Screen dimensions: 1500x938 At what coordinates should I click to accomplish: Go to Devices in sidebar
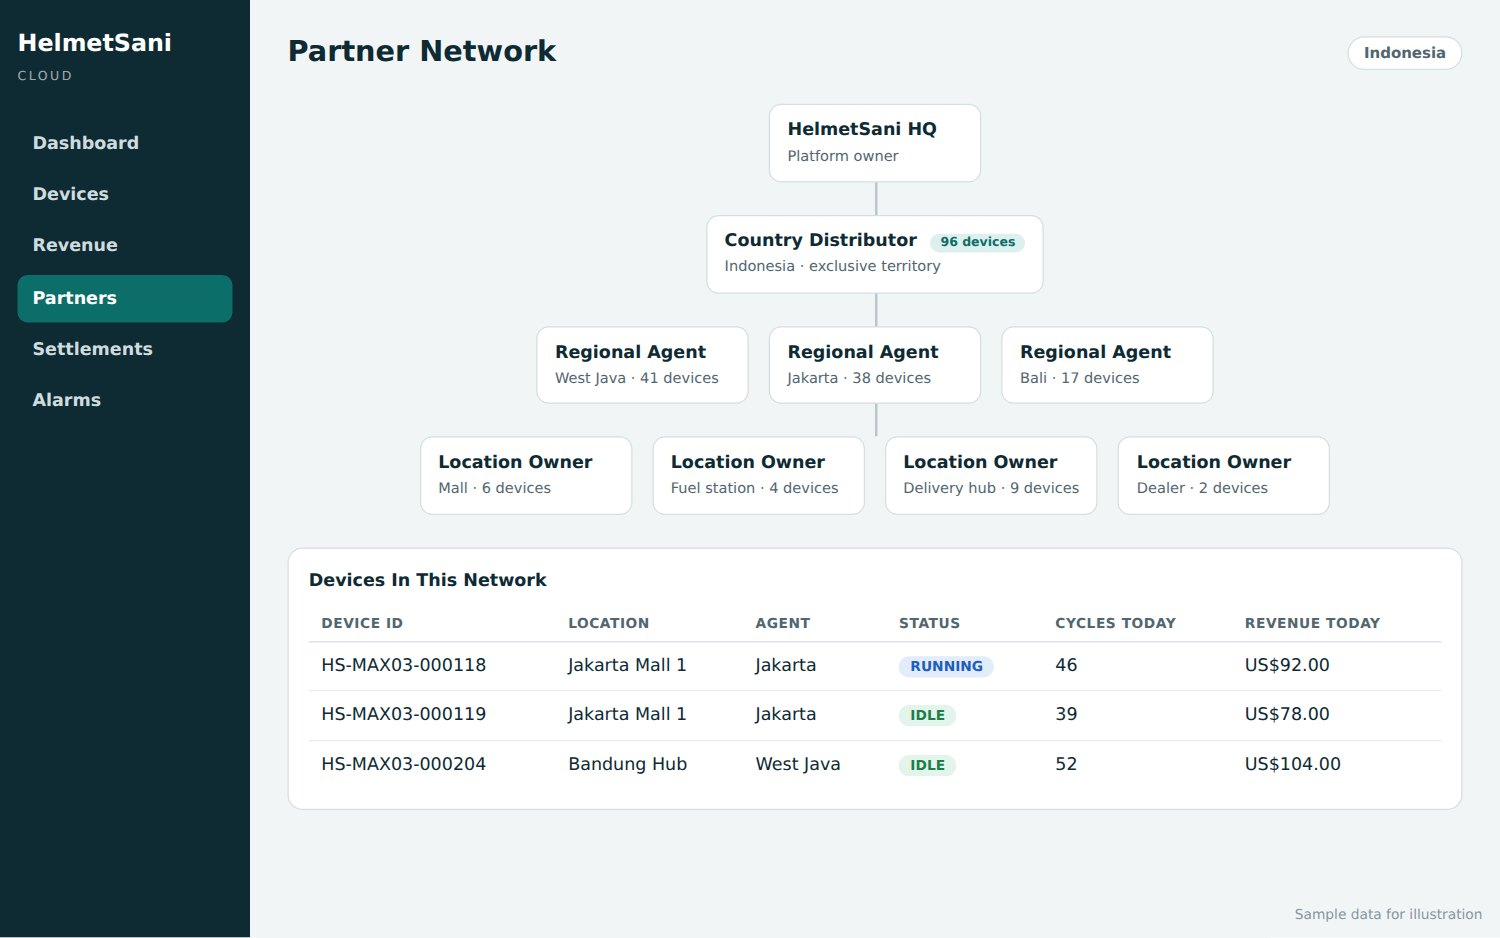click(125, 194)
